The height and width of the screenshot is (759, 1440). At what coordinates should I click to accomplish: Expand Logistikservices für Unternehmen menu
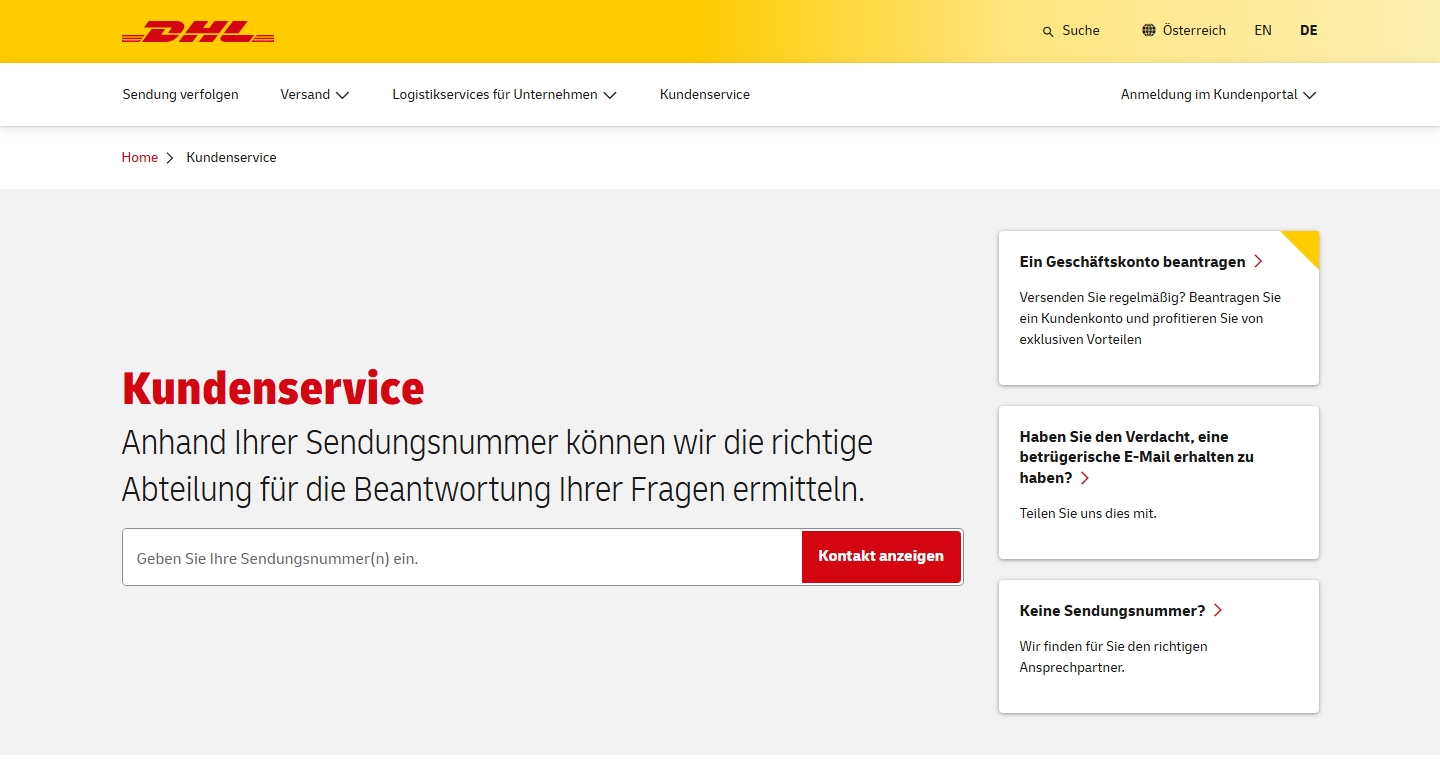[503, 94]
